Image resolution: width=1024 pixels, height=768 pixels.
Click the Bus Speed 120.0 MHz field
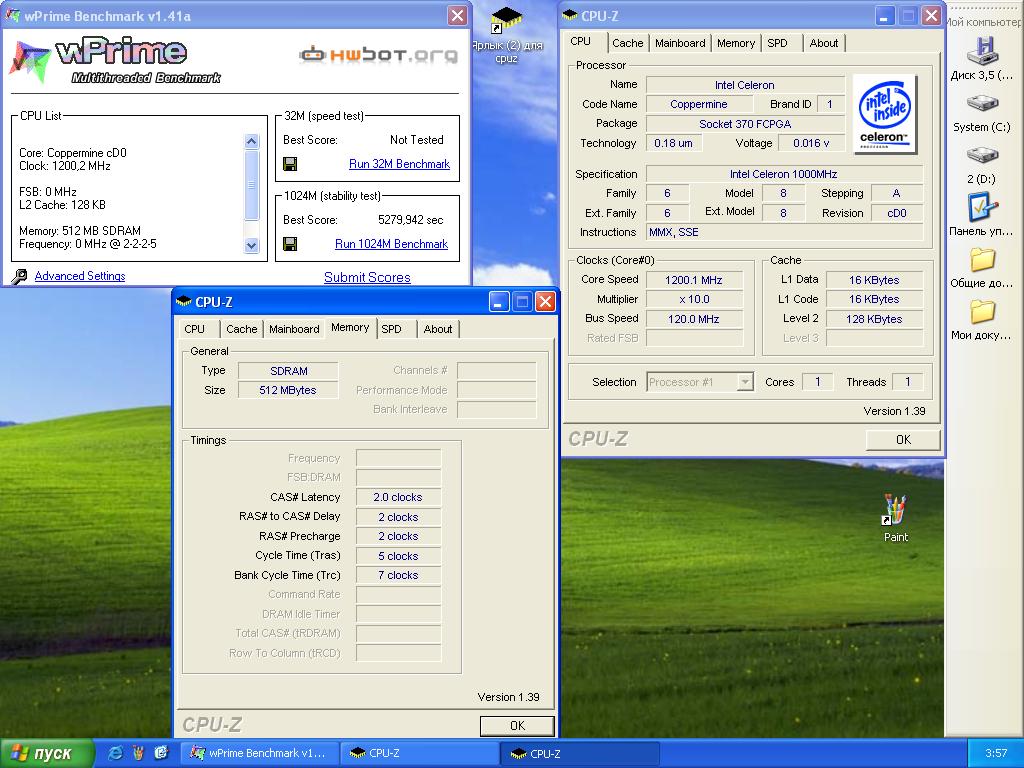[x=694, y=319]
